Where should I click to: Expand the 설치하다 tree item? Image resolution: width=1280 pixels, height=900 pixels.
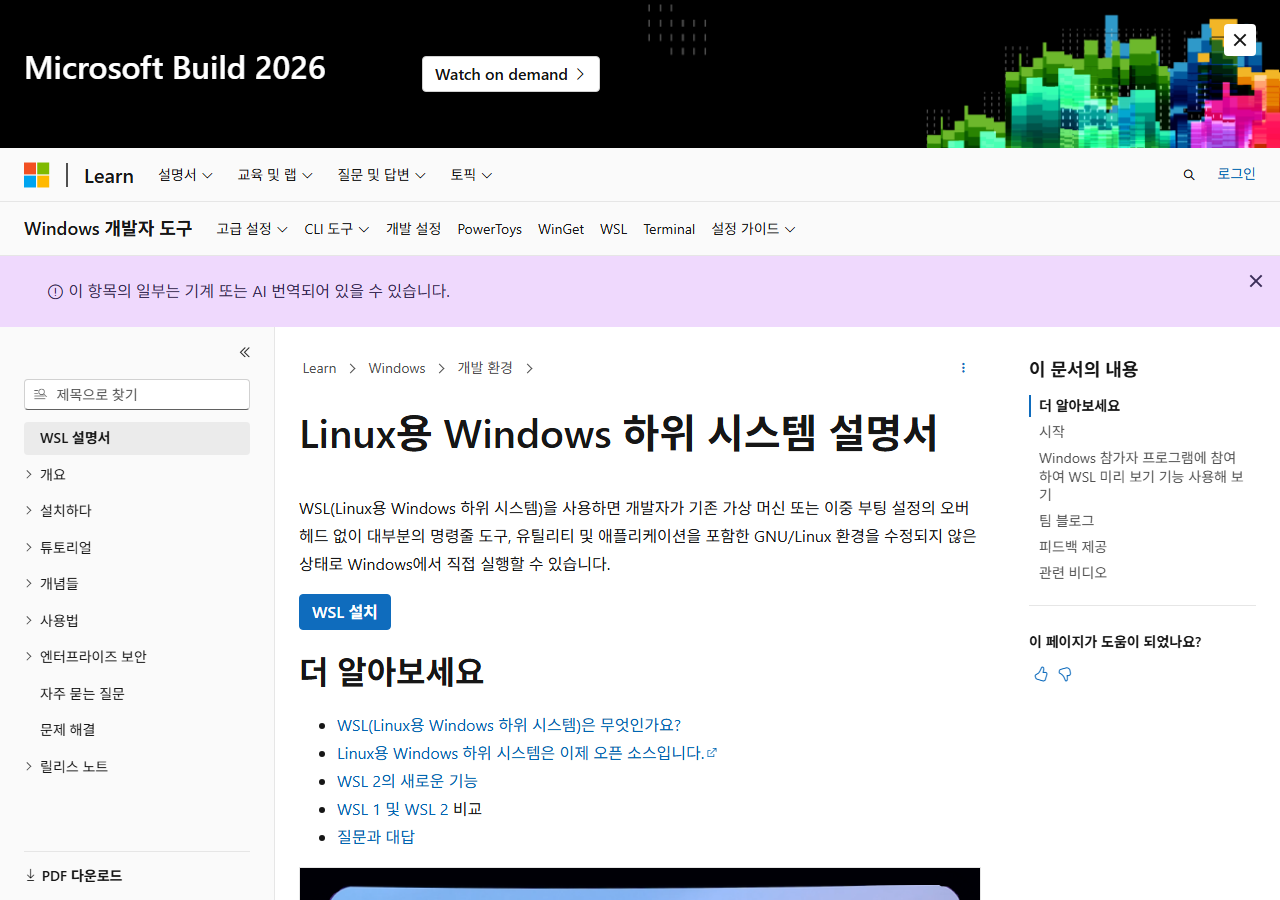pyautogui.click(x=137, y=511)
